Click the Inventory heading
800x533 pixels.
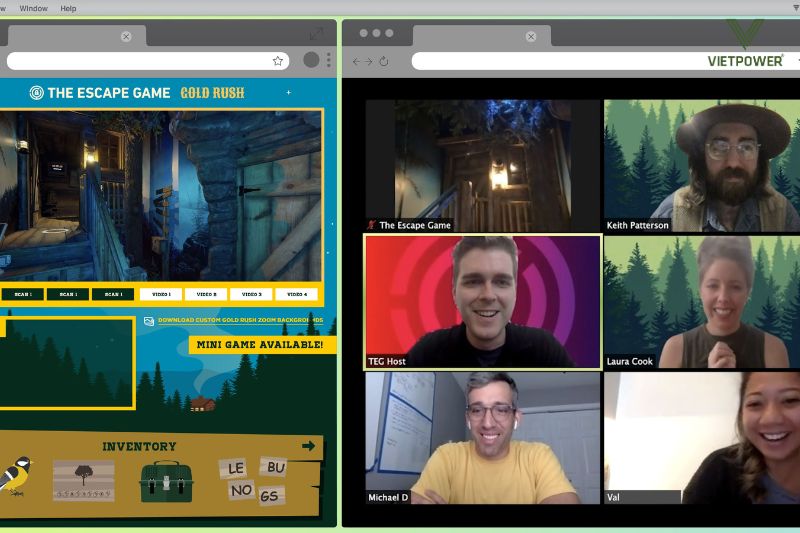139,447
